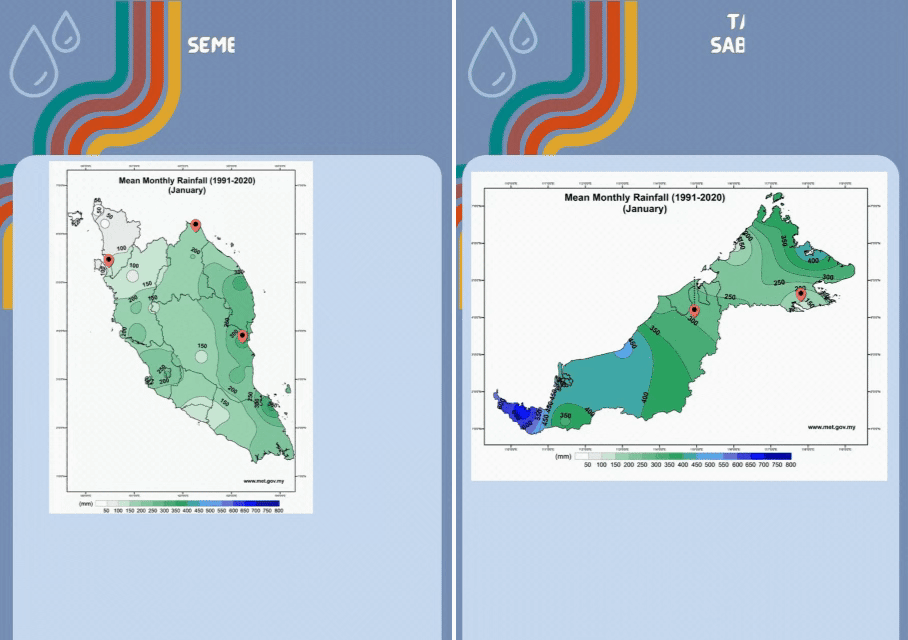Click the small water drop icon, right panel
Image resolution: width=908 pixels, height=640 pixels.
click(524, 31)
